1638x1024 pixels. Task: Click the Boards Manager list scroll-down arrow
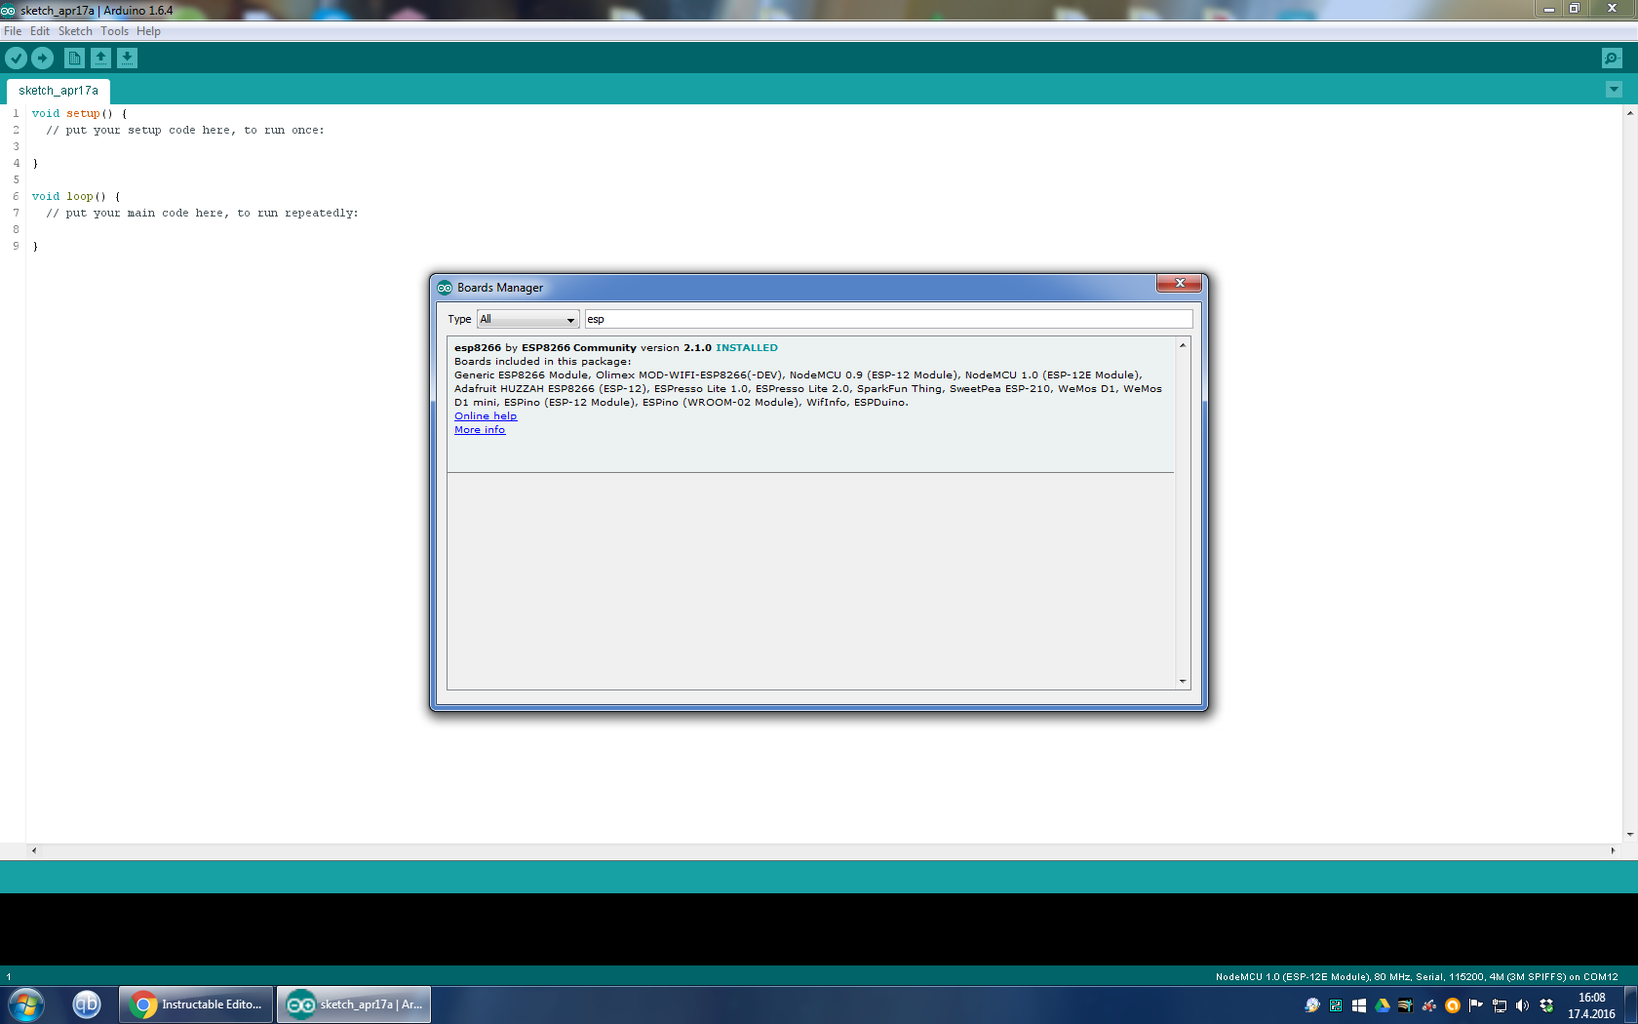click(1182, 681)
